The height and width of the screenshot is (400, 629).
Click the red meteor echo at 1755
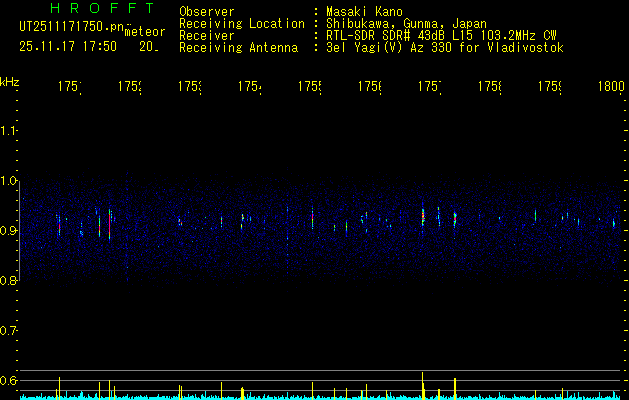[x=312, y=218]
